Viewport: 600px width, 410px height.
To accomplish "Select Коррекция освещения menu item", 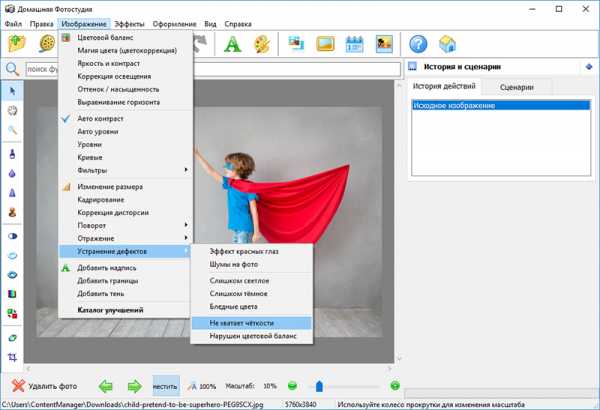I will click(125, 77).
